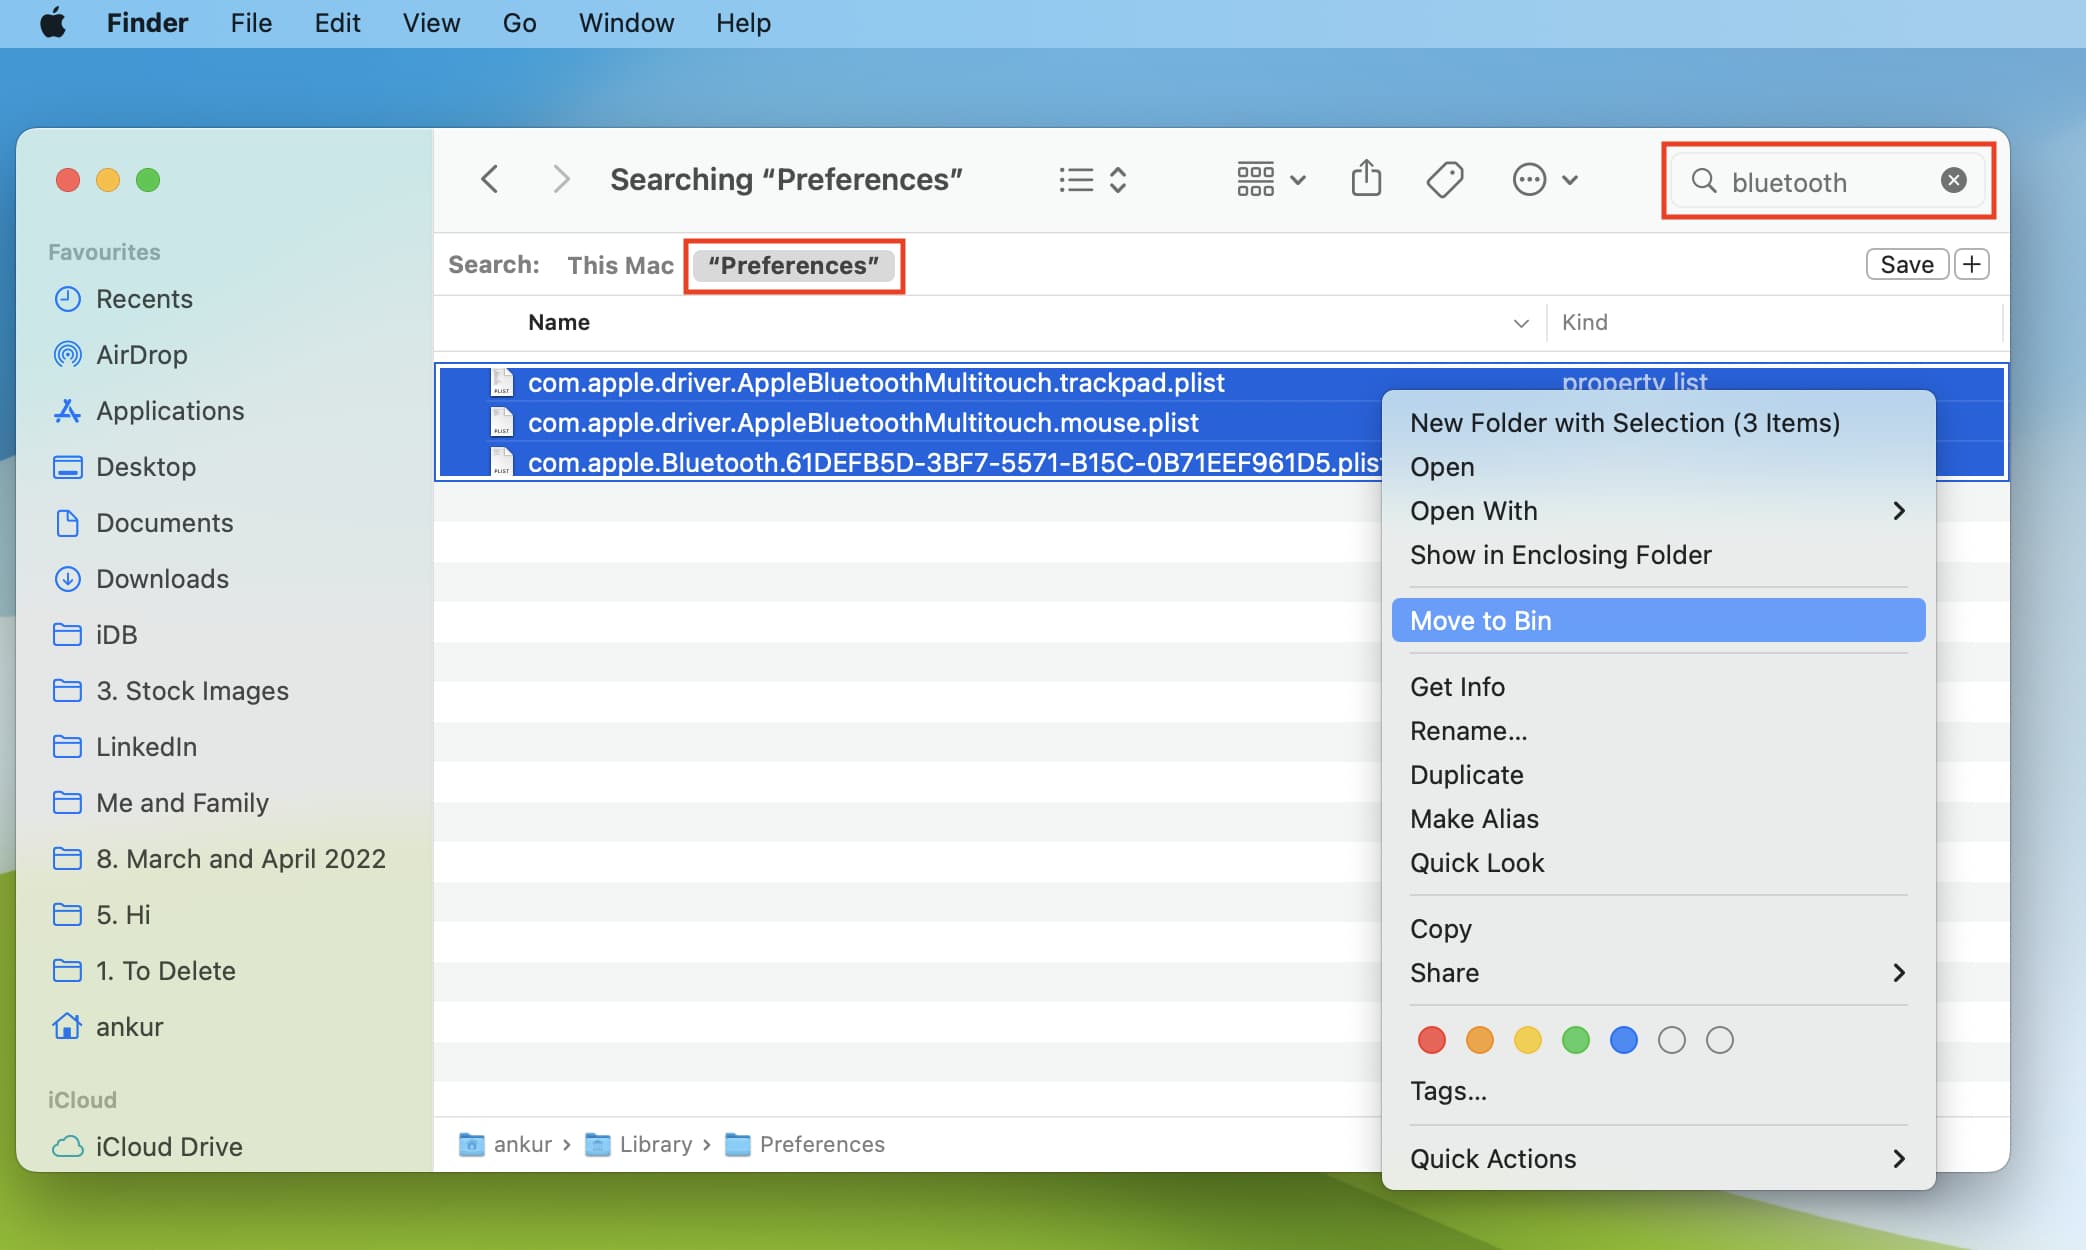Image resolution: width=2086 pixels, height=1250 pixels.
Task: Choose Show in Enclosing Folder
Action: point(1658,555)
